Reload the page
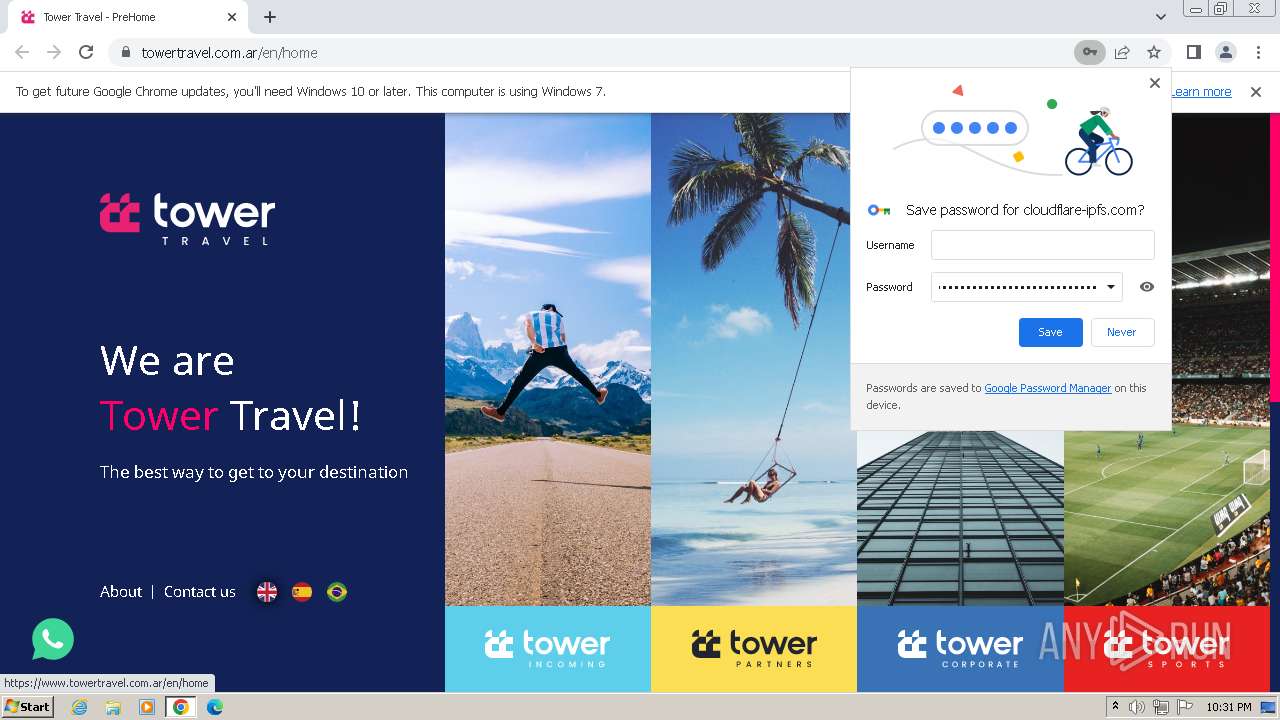 tap(86, 52)
